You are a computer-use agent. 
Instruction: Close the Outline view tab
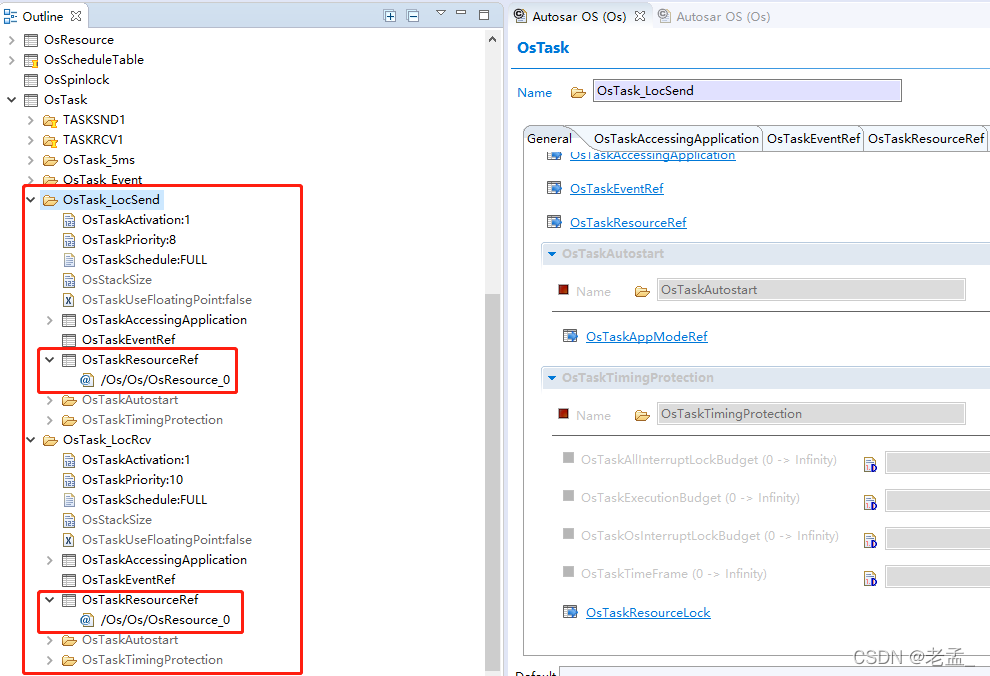coord(76,16)
